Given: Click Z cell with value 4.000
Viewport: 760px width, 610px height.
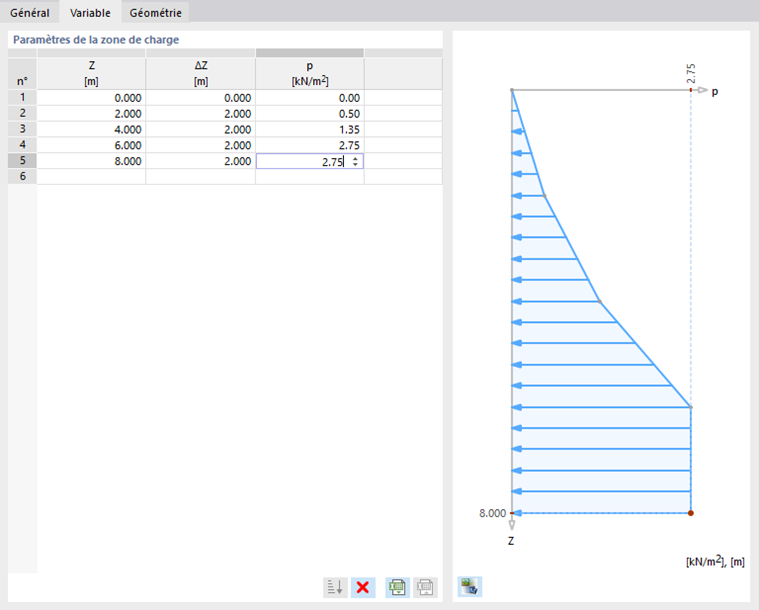Looking at the screenshot, I should pyautogui.click(x=92, y=129).
